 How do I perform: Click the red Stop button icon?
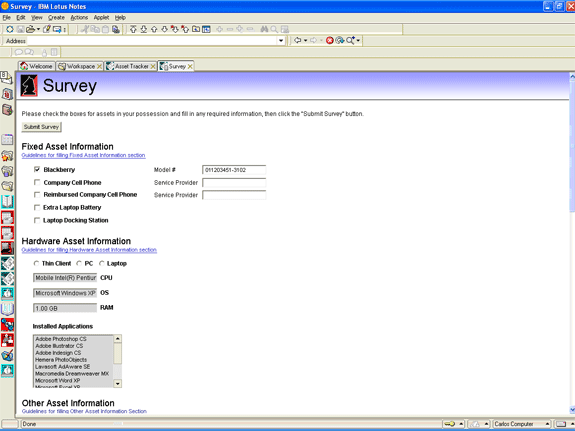tap(329, 40)
